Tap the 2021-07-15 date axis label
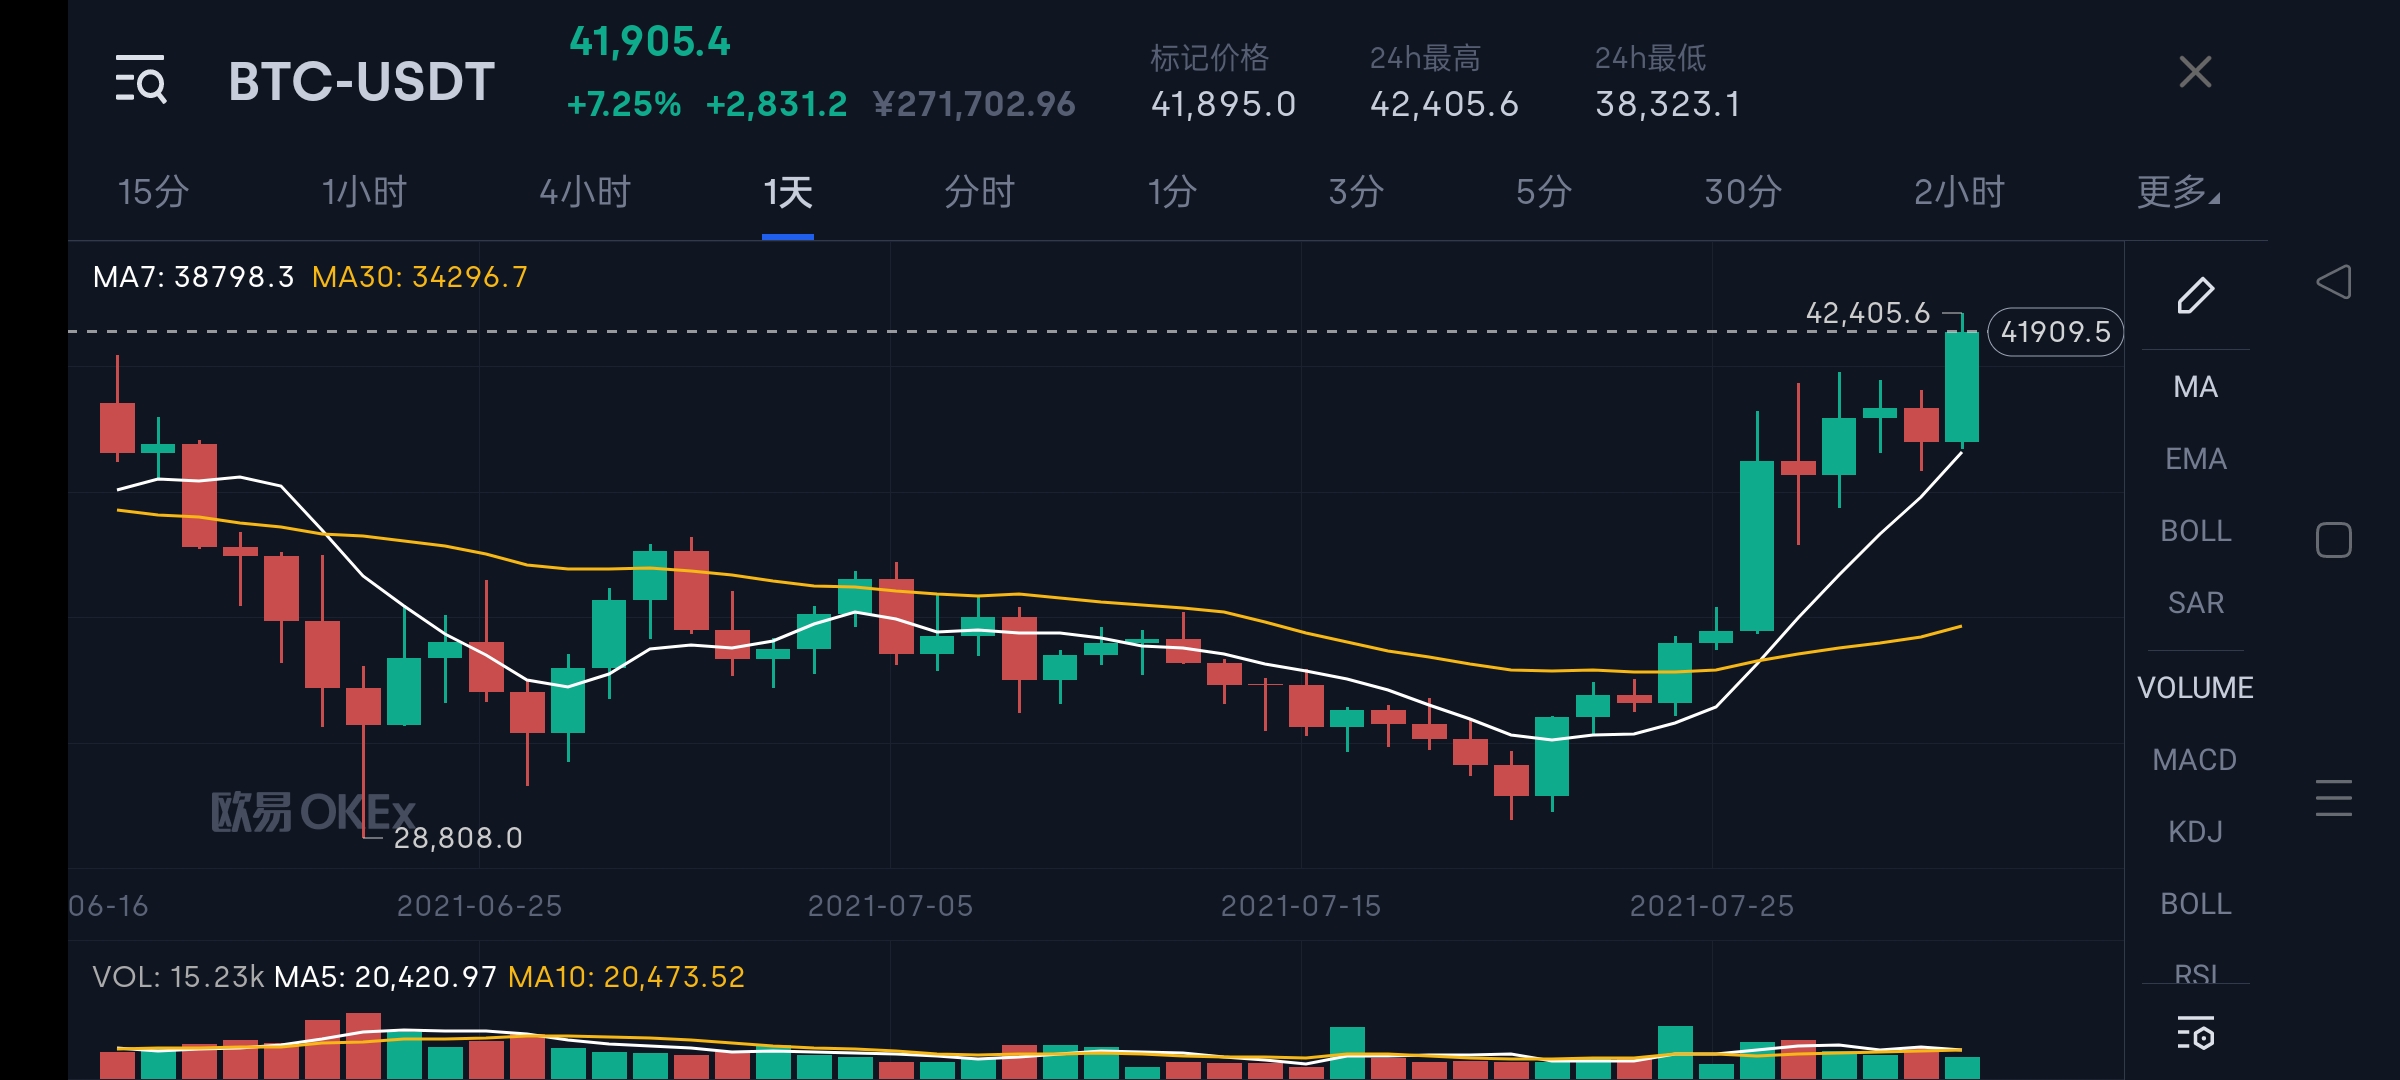Viewport: 2400px width, 1080px height. [x=1301, y=906]
